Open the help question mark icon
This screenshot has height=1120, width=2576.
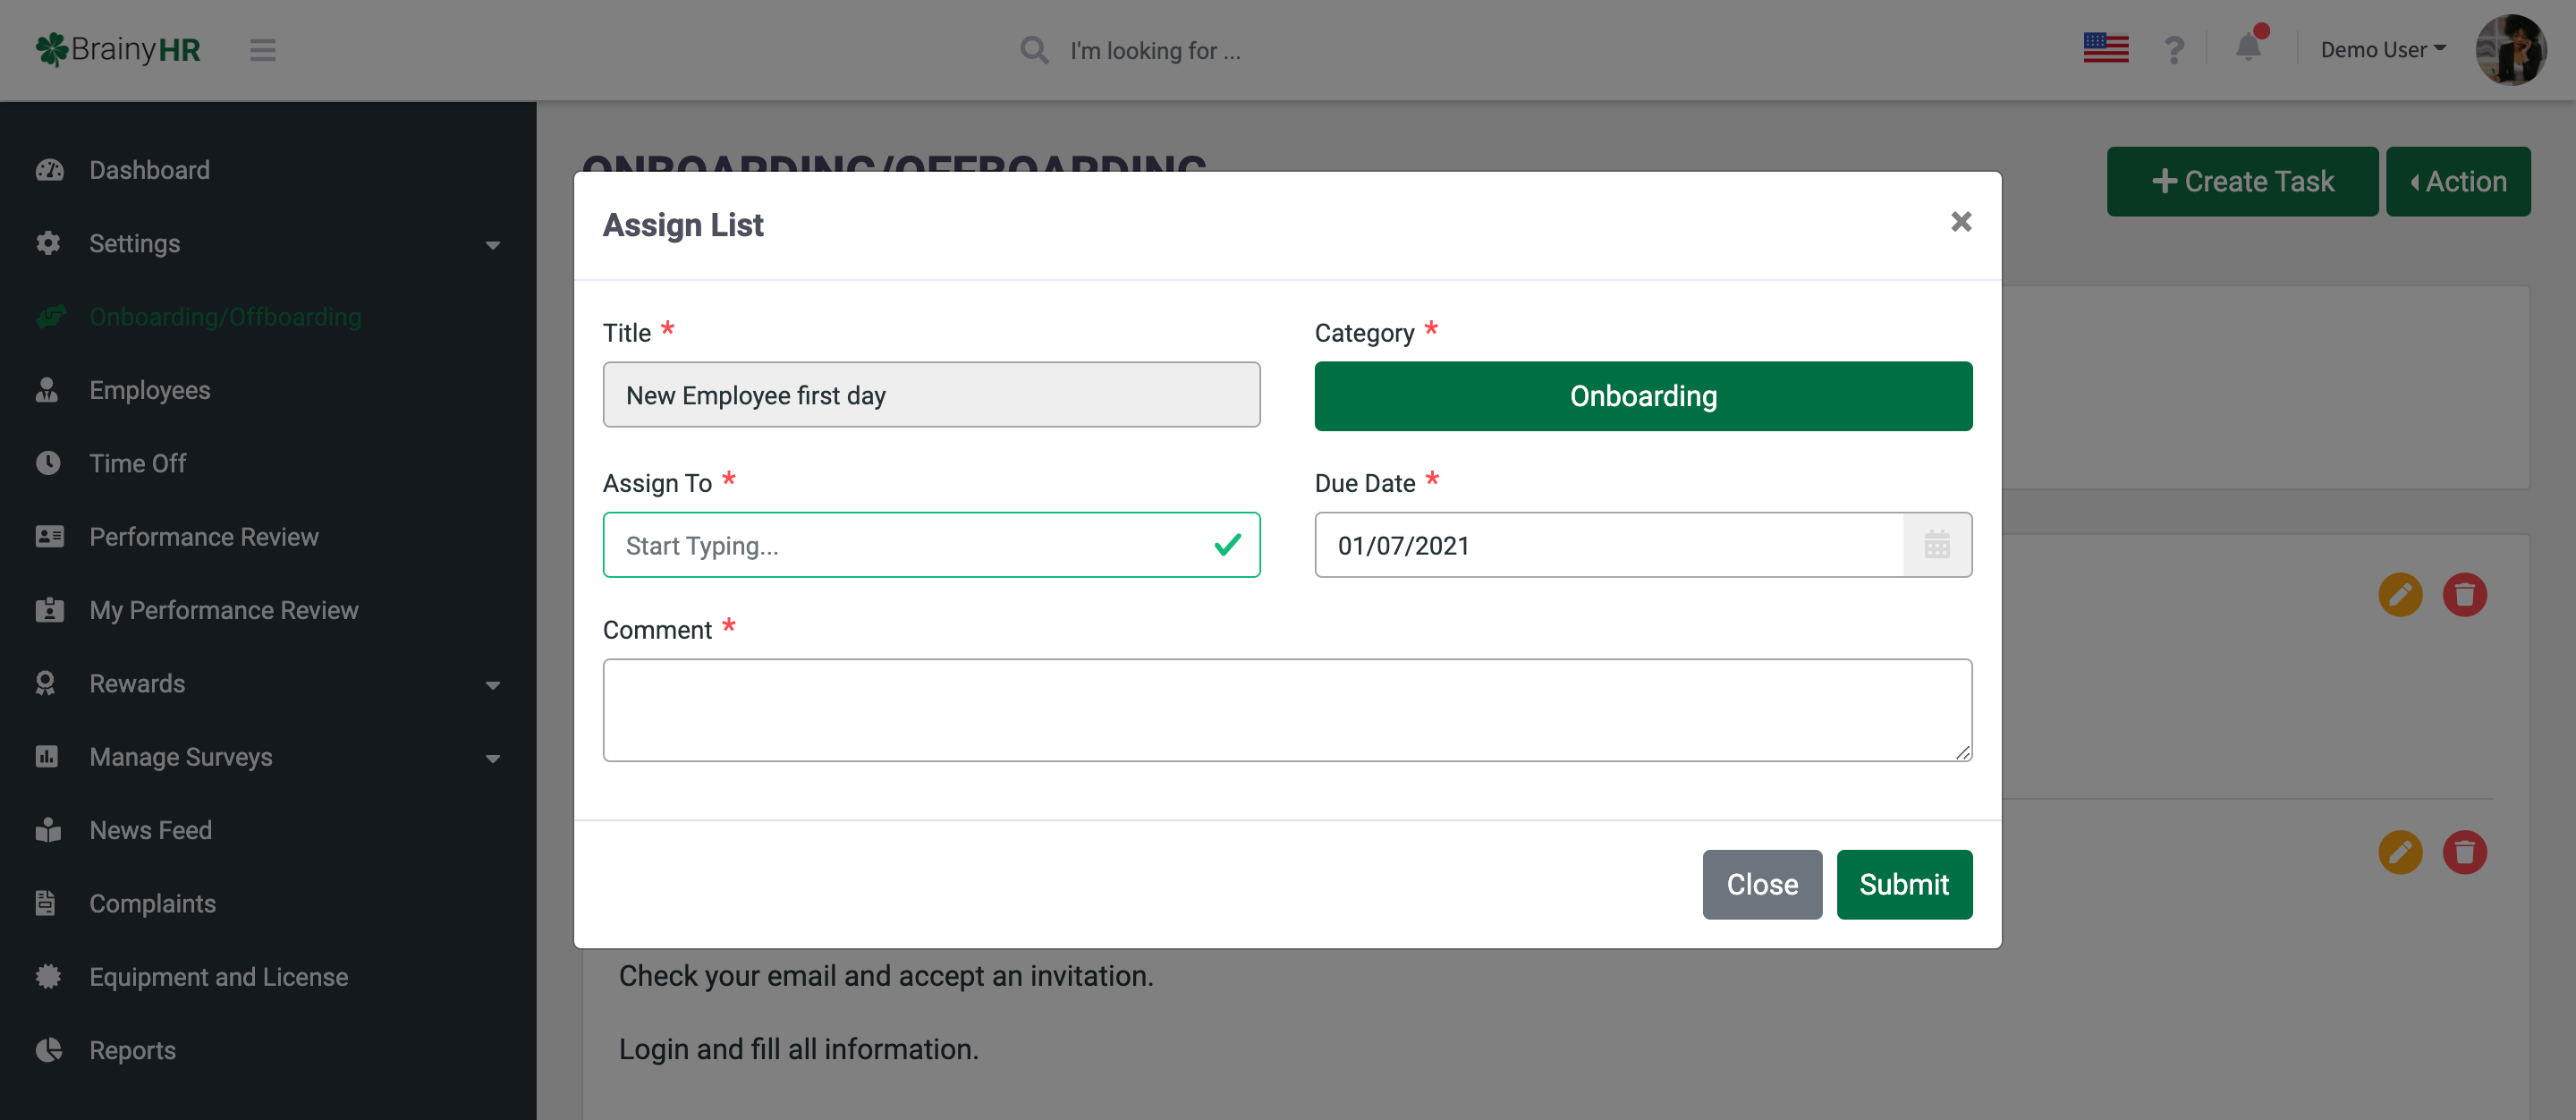2174,49
